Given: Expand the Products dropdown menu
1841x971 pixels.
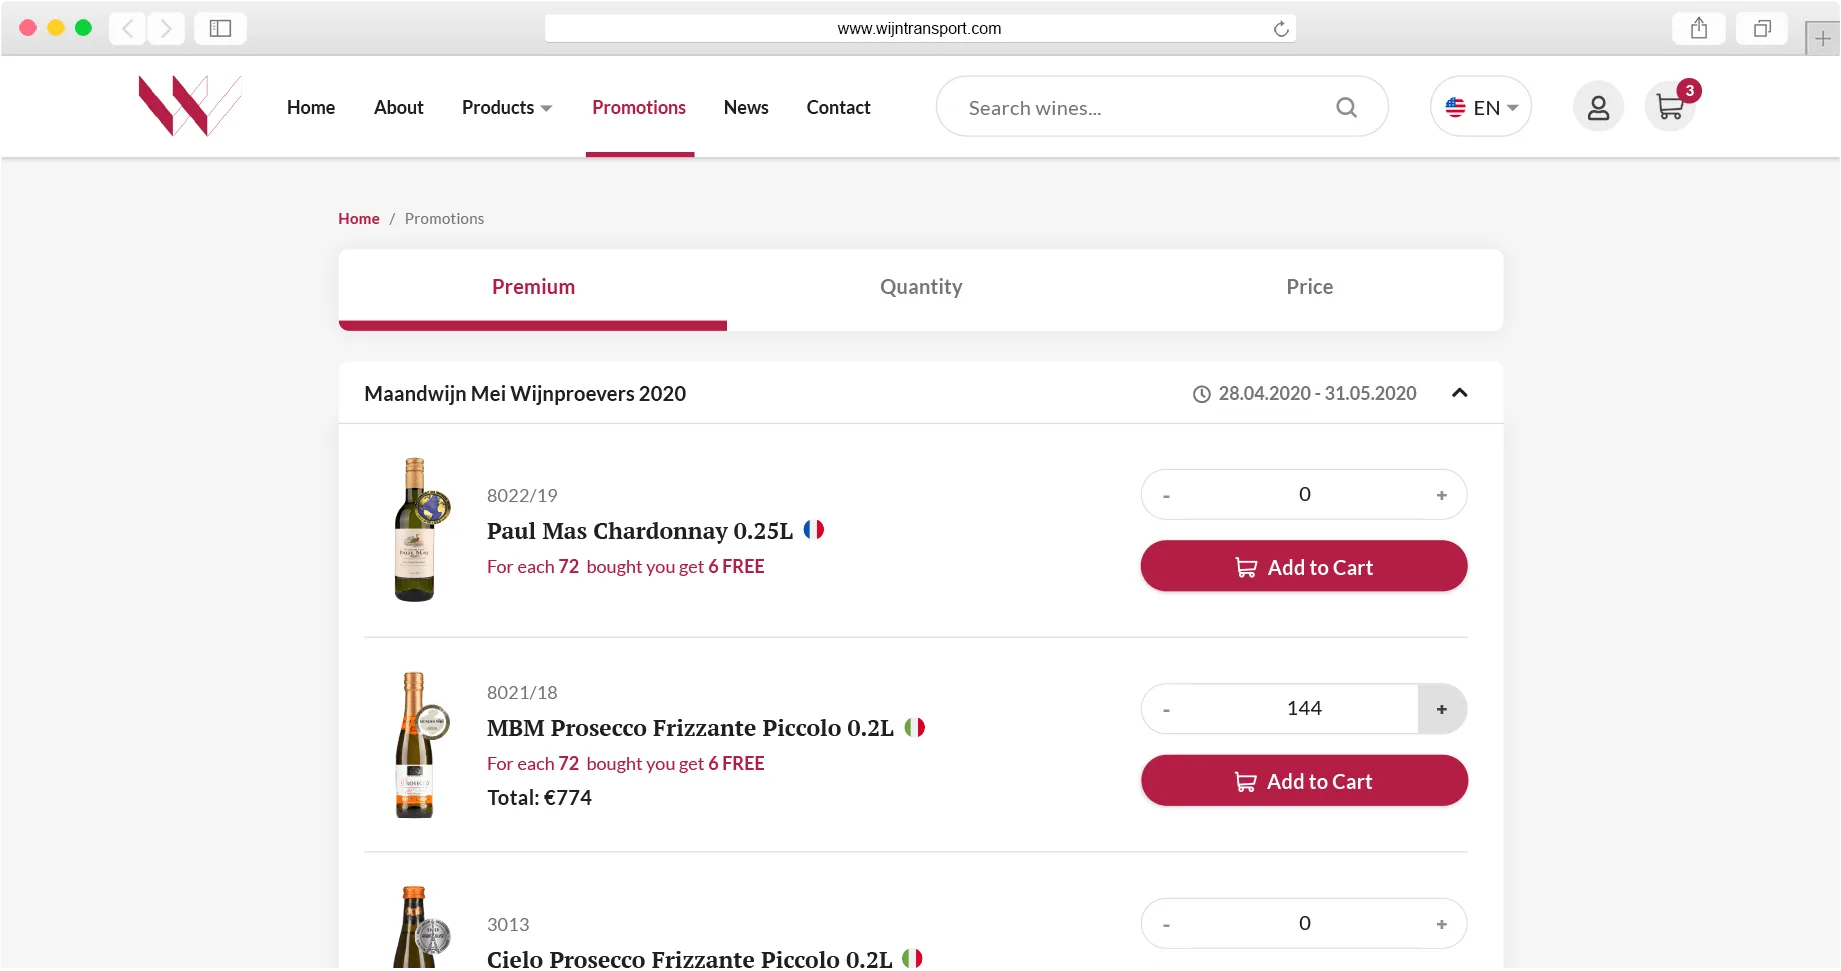Looking at the screenshot, I should 507,107.
